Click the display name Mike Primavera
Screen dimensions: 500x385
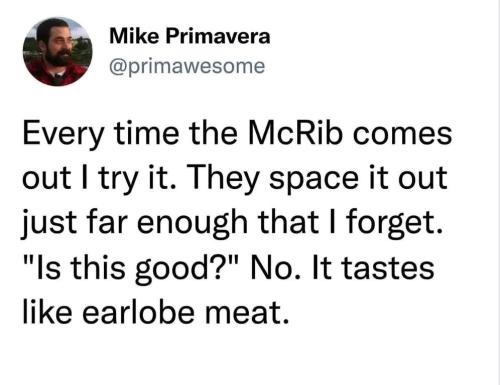tap(190, 36)
